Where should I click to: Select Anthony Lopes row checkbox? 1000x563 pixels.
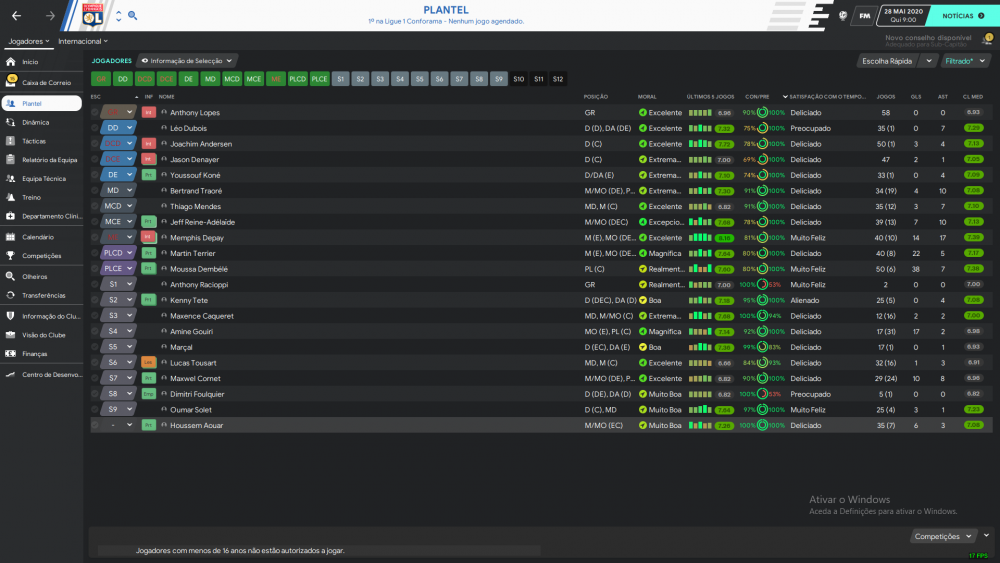point(95,112)
